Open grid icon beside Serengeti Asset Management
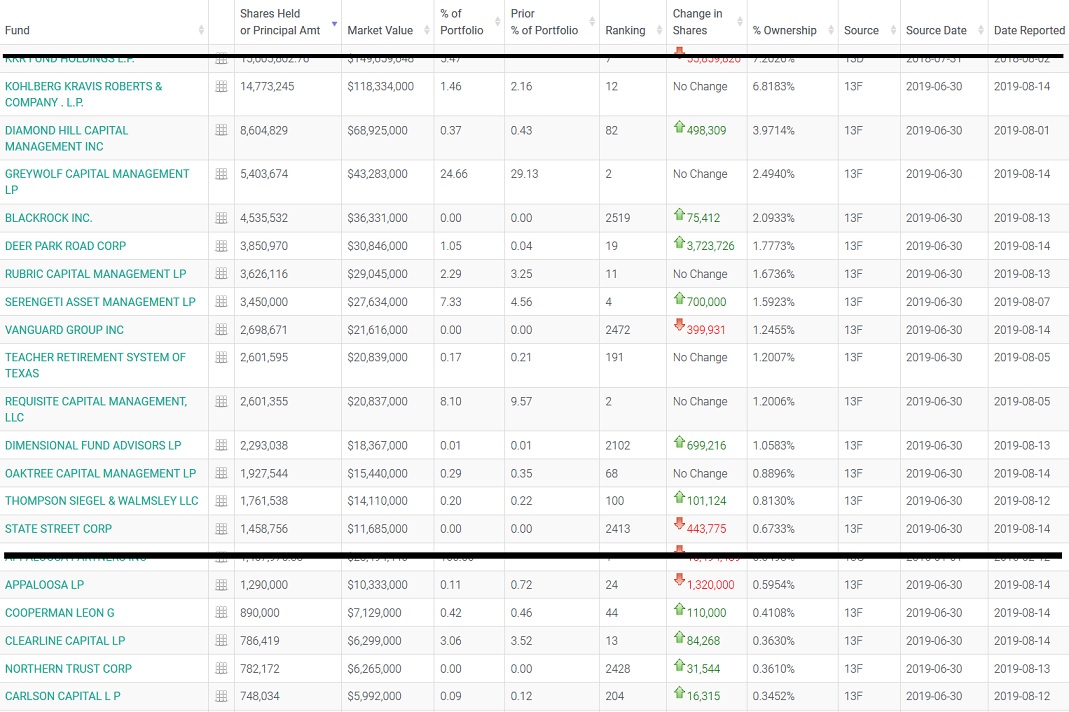 click(x=221, y=302)
